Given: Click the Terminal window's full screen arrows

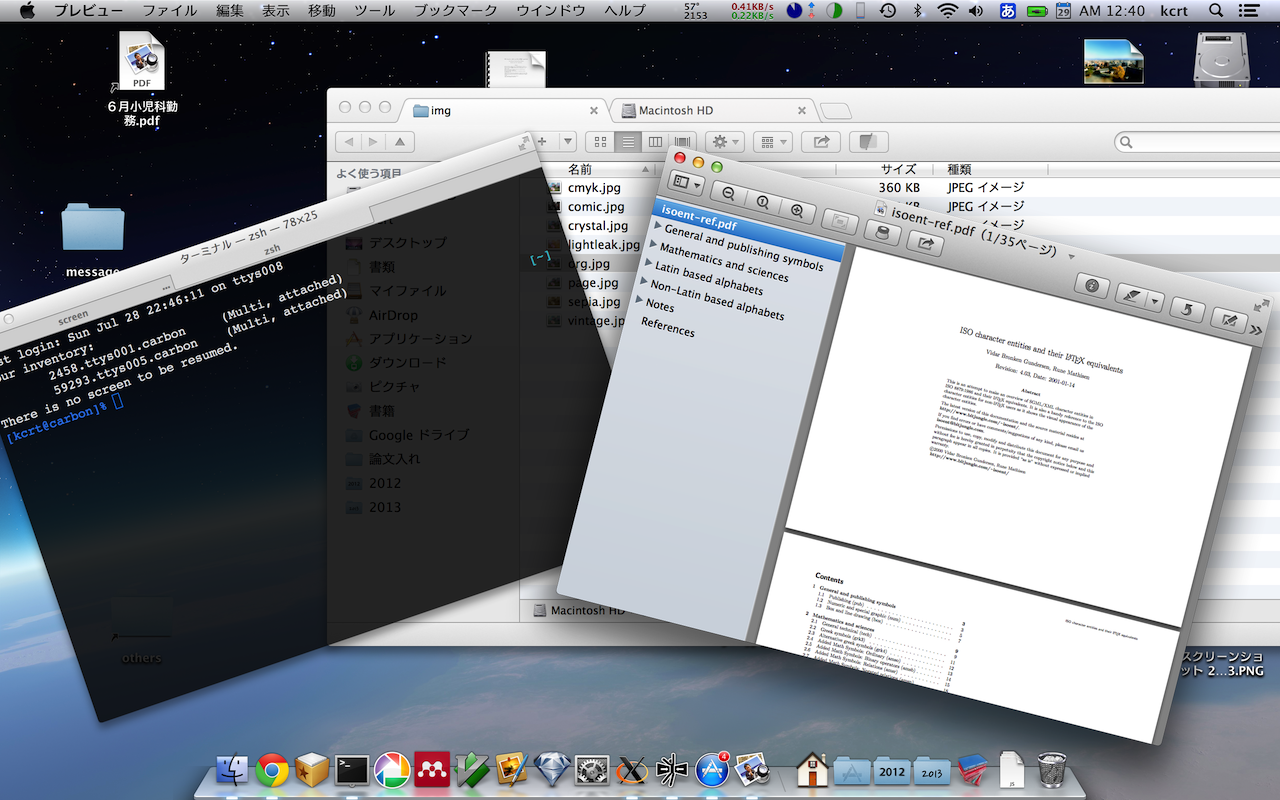Looking at the screenshot, I should point(523,145).
